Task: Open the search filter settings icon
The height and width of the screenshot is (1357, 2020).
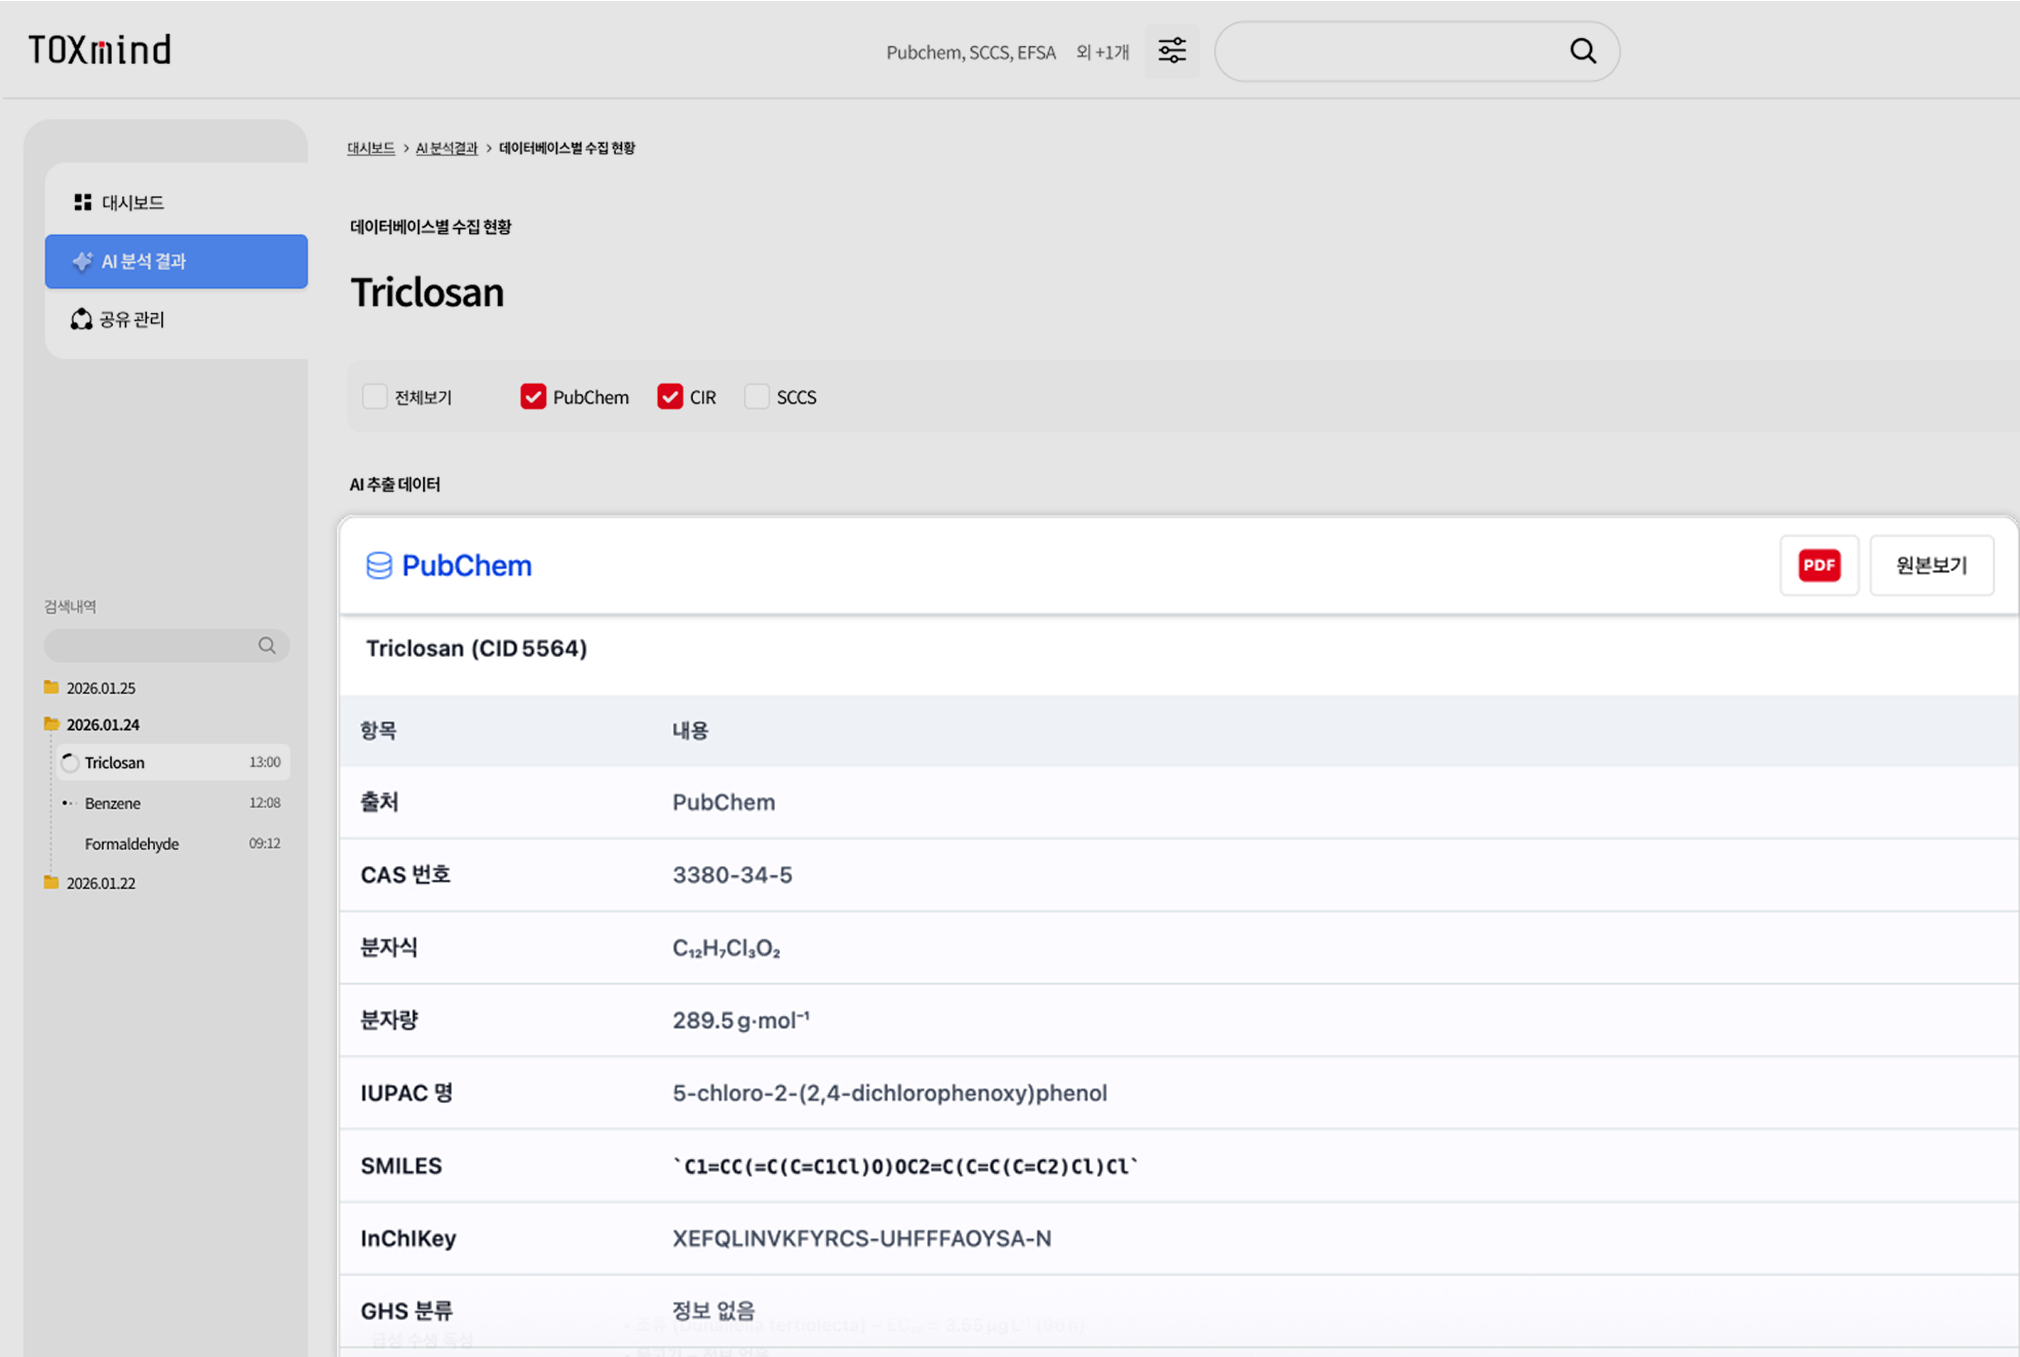Action: [1172, 51]
